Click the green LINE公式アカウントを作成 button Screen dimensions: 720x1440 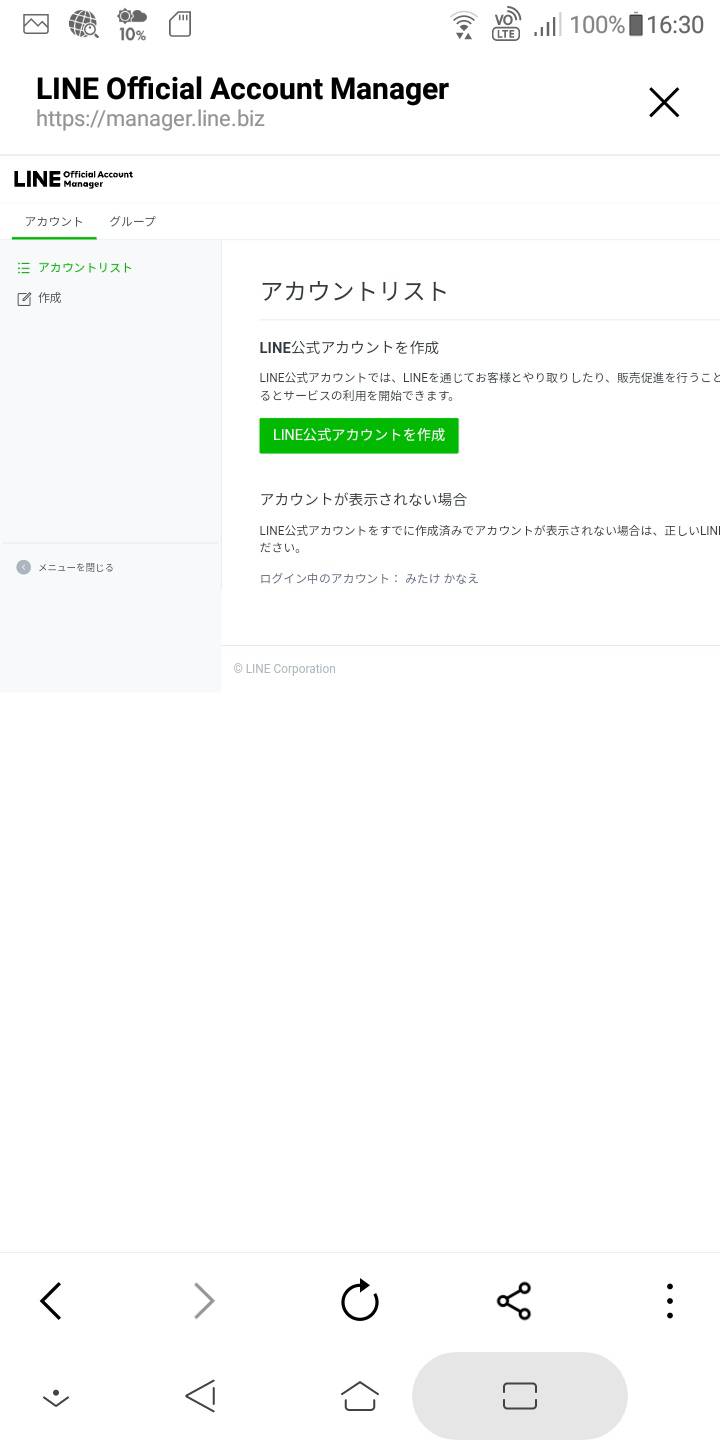pyautogui.click(x=359, y=436)
